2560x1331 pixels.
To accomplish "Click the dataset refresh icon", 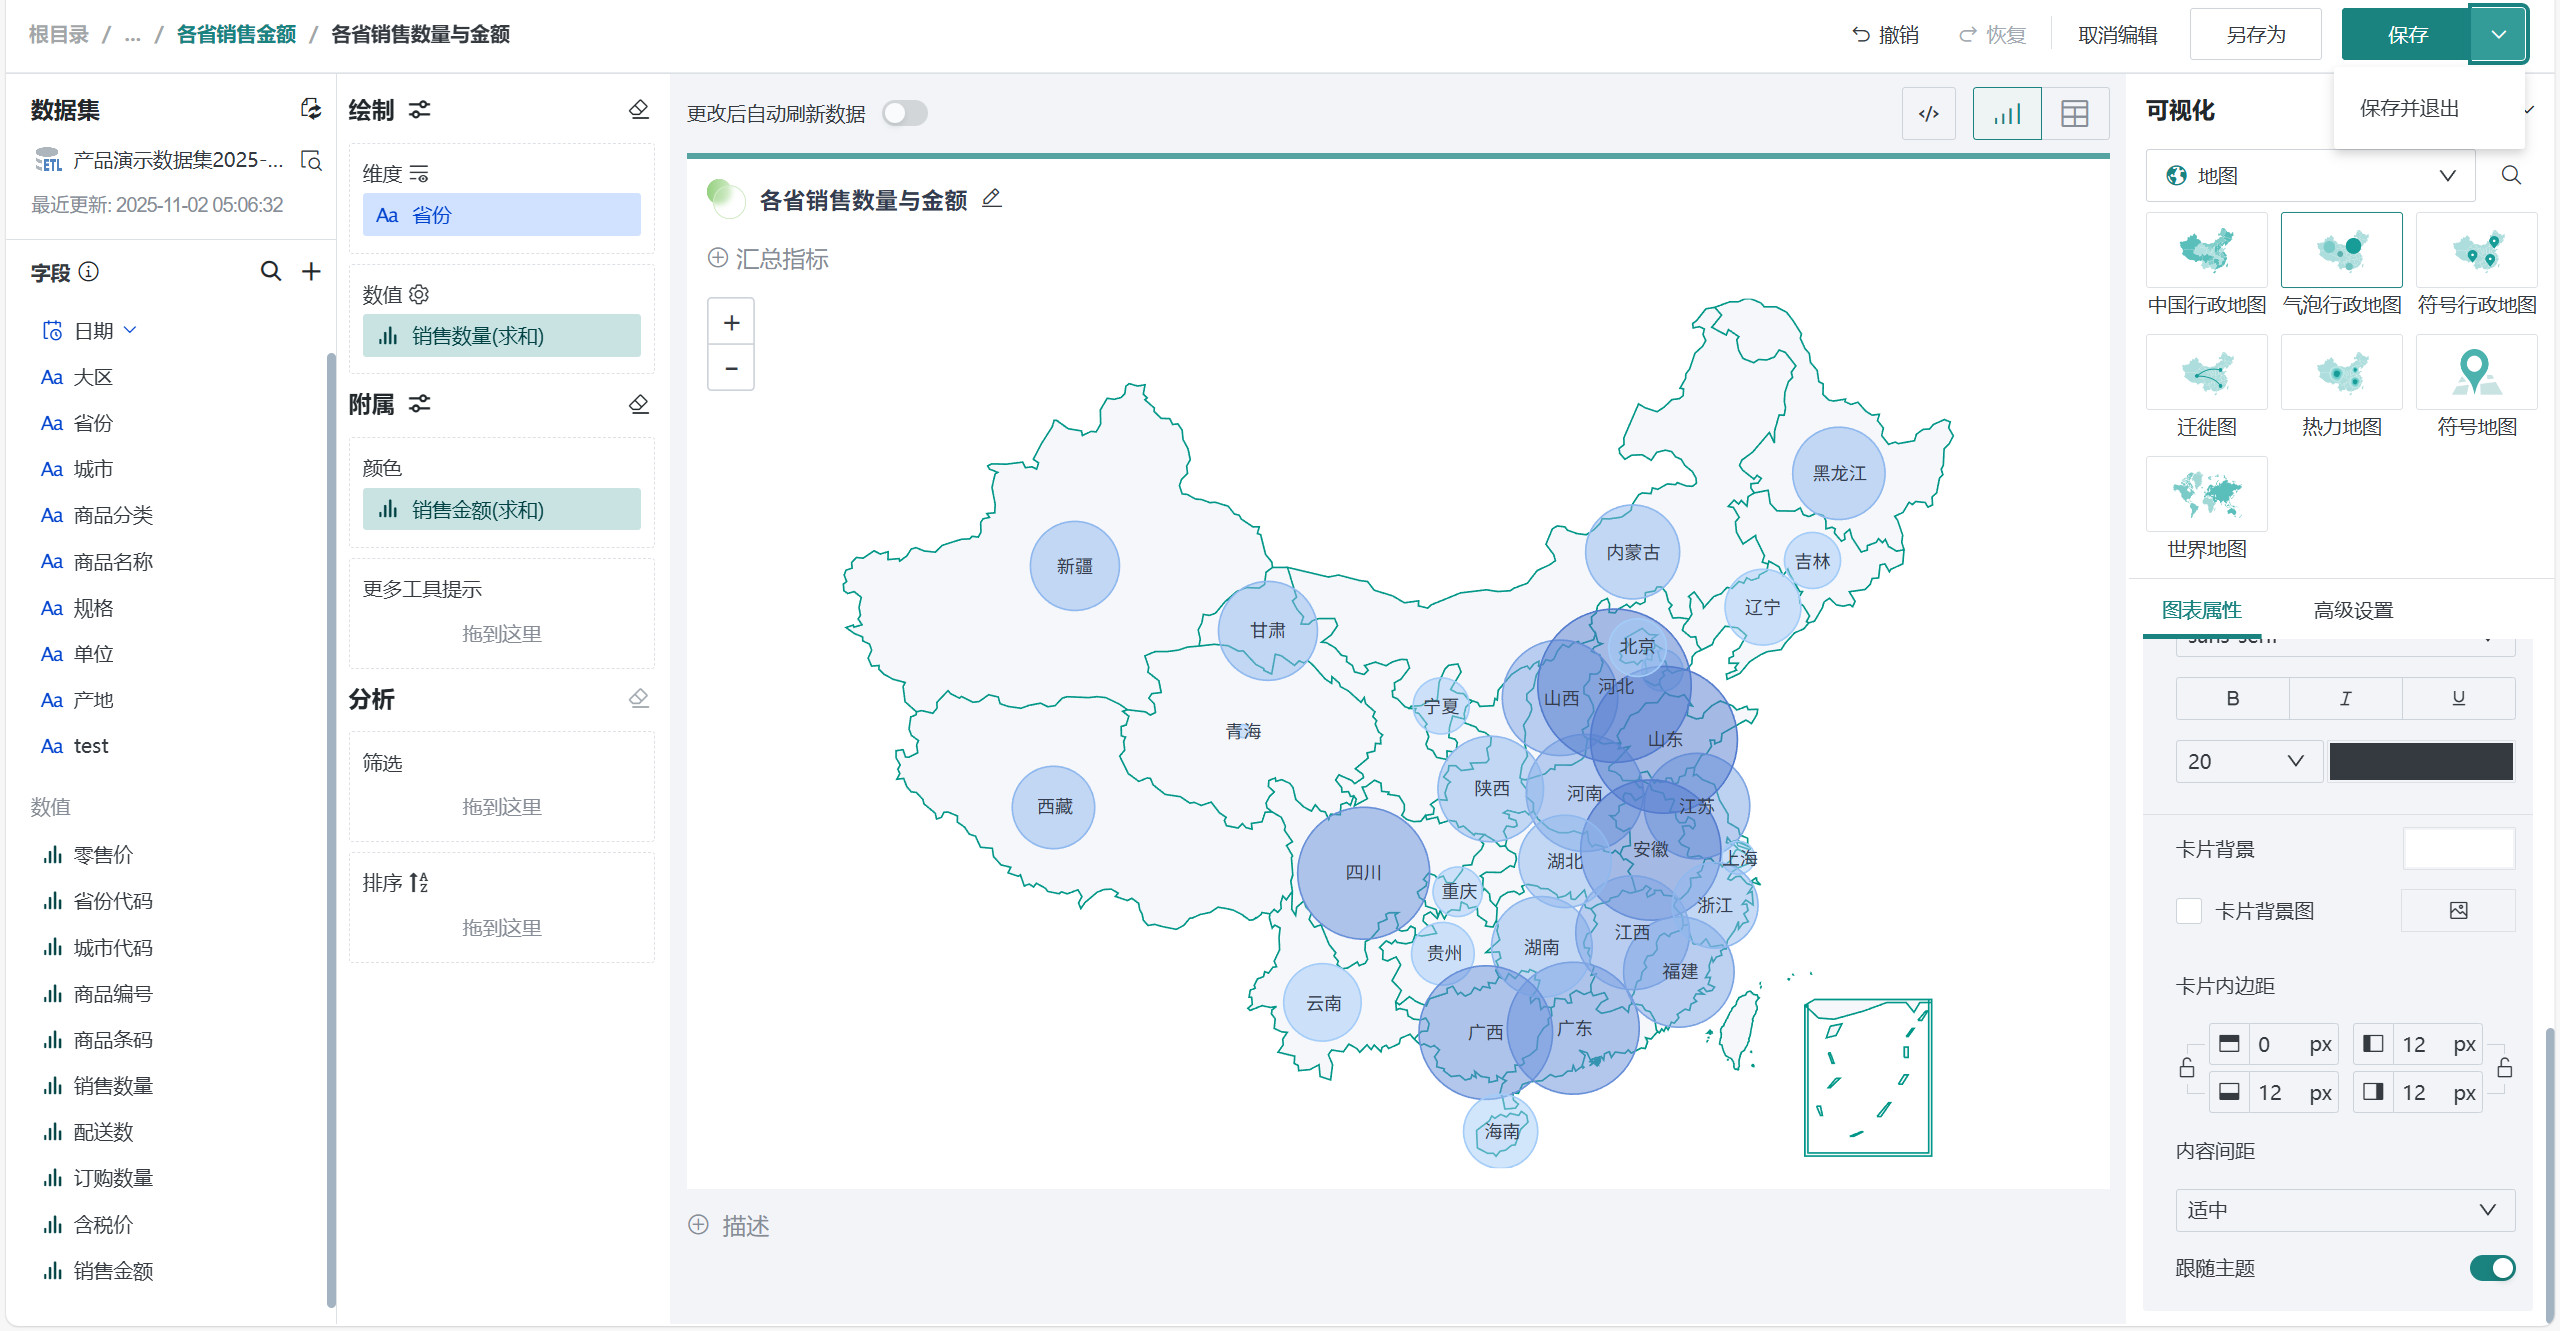I will click(311, 109).
